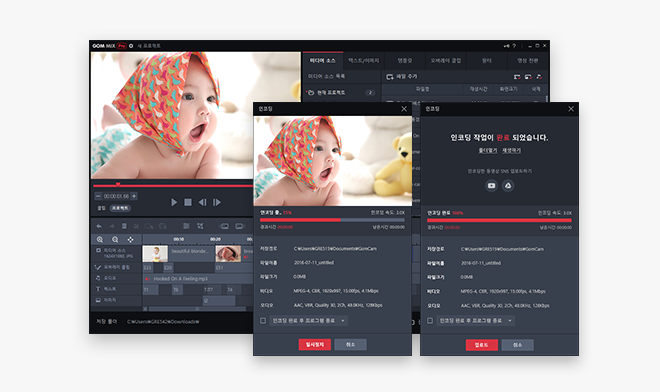Switch to the 템플릿 tab

pyautogui.click(x=405, y=61)
